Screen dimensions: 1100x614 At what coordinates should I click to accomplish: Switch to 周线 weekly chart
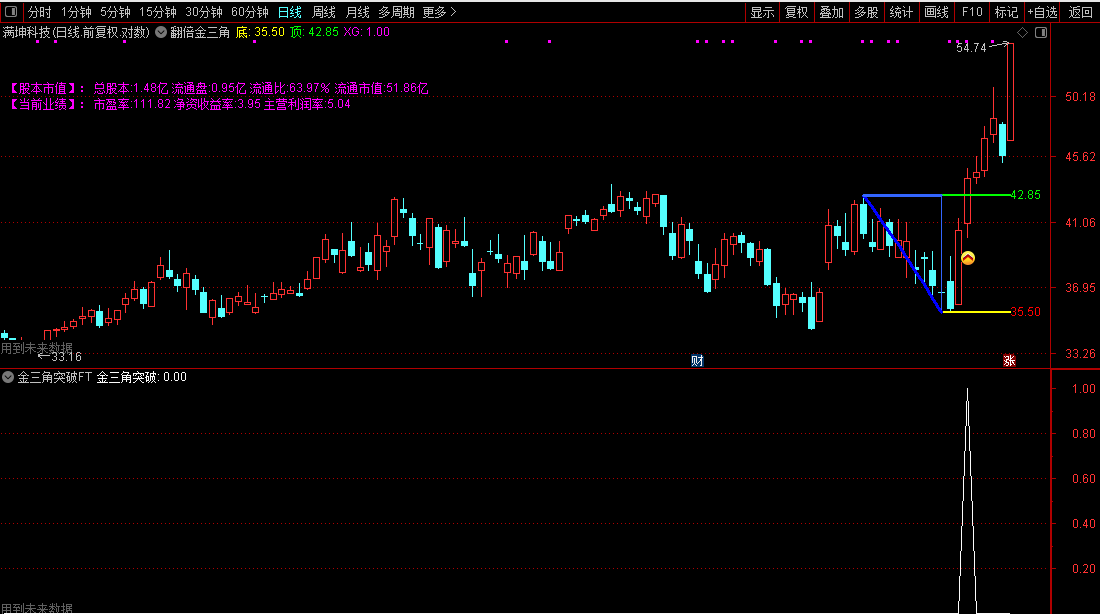pyautogui.click(x=324, y=12)
